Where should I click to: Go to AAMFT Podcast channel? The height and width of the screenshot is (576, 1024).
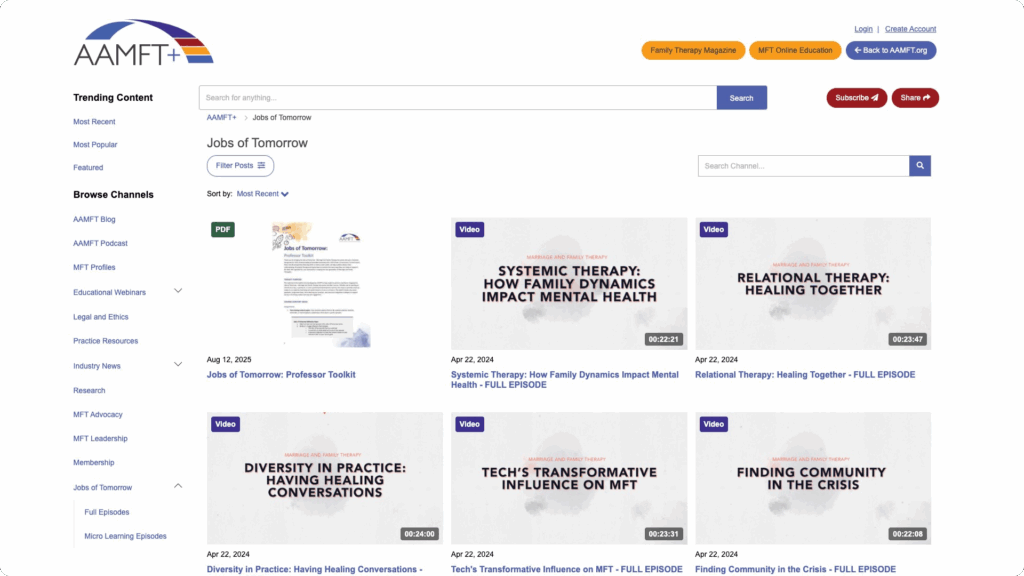pyautogui.click(x=101, y=243)
